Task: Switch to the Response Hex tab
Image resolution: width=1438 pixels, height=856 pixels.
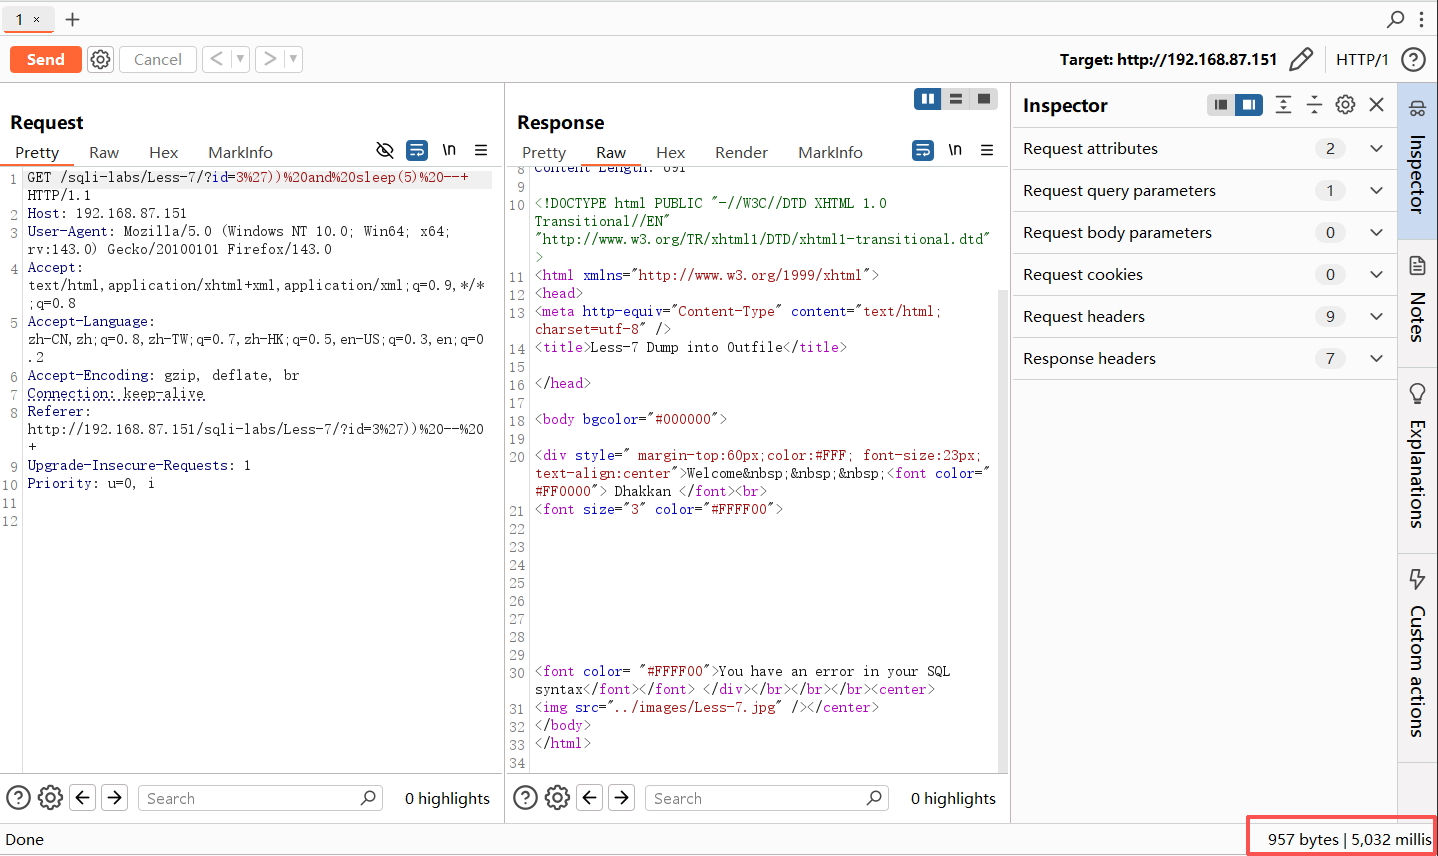Action: tap(671, 152)
